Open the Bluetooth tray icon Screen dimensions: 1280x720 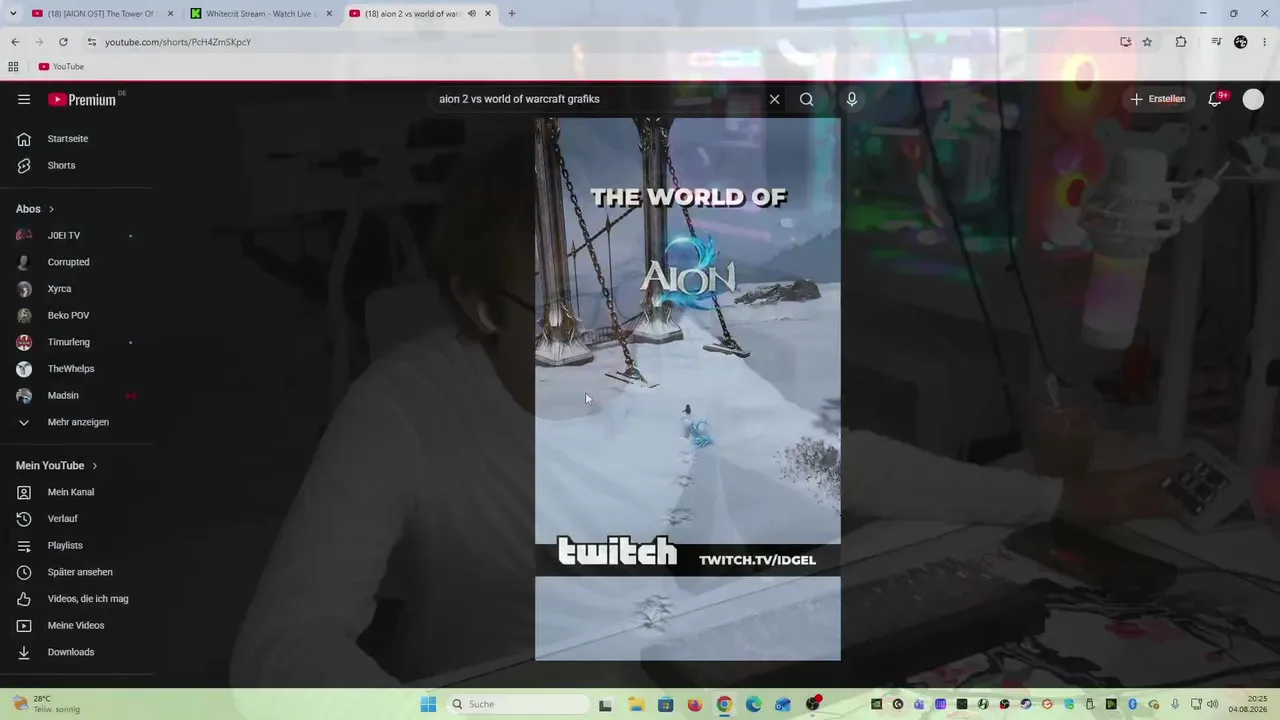click(1132, 704)
